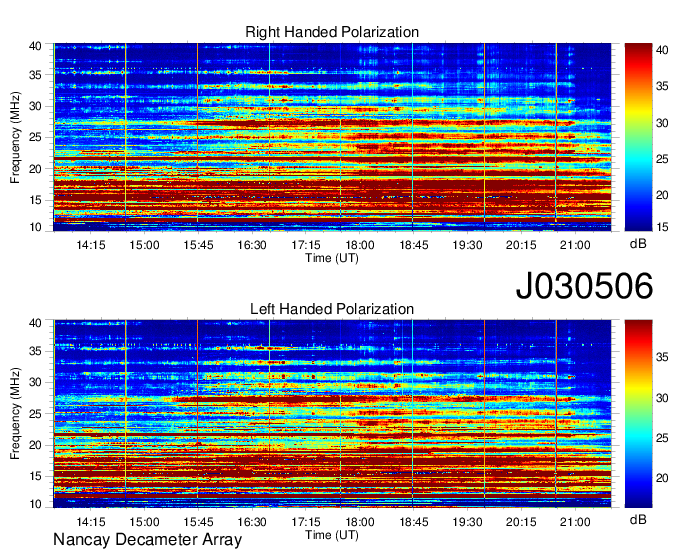Image resolution: width=680 pixels, height=552 pixels.
Task: Click 15 MHz frequency tick, Left Handed plot
Action: tap(35, 476)
